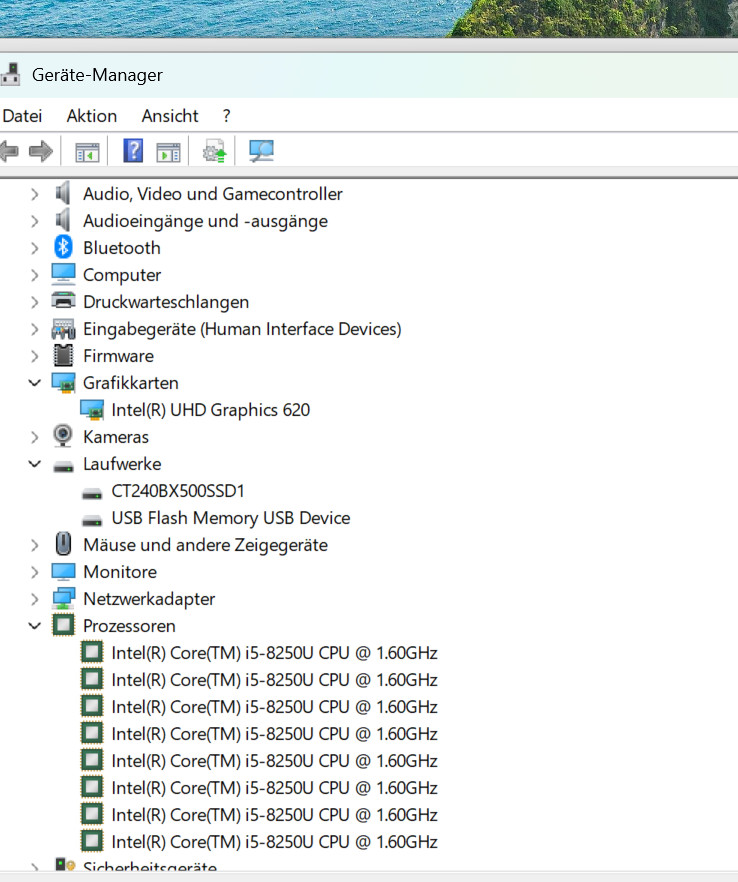Open the Aktion menu
The height and width of the screenshot is (882, 738).
pos(92,116)
